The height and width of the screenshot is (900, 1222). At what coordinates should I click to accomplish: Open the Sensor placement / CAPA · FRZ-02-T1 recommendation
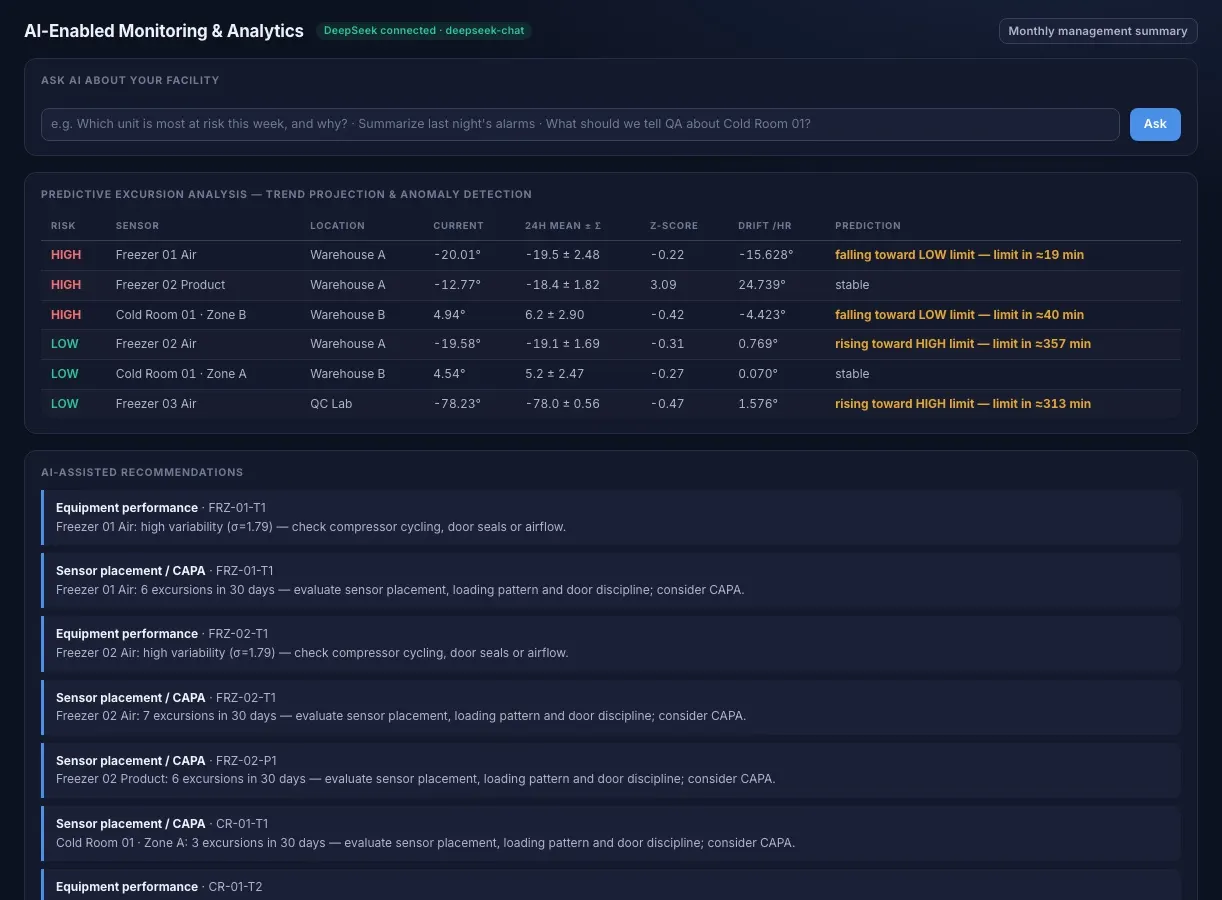point(611,707)
